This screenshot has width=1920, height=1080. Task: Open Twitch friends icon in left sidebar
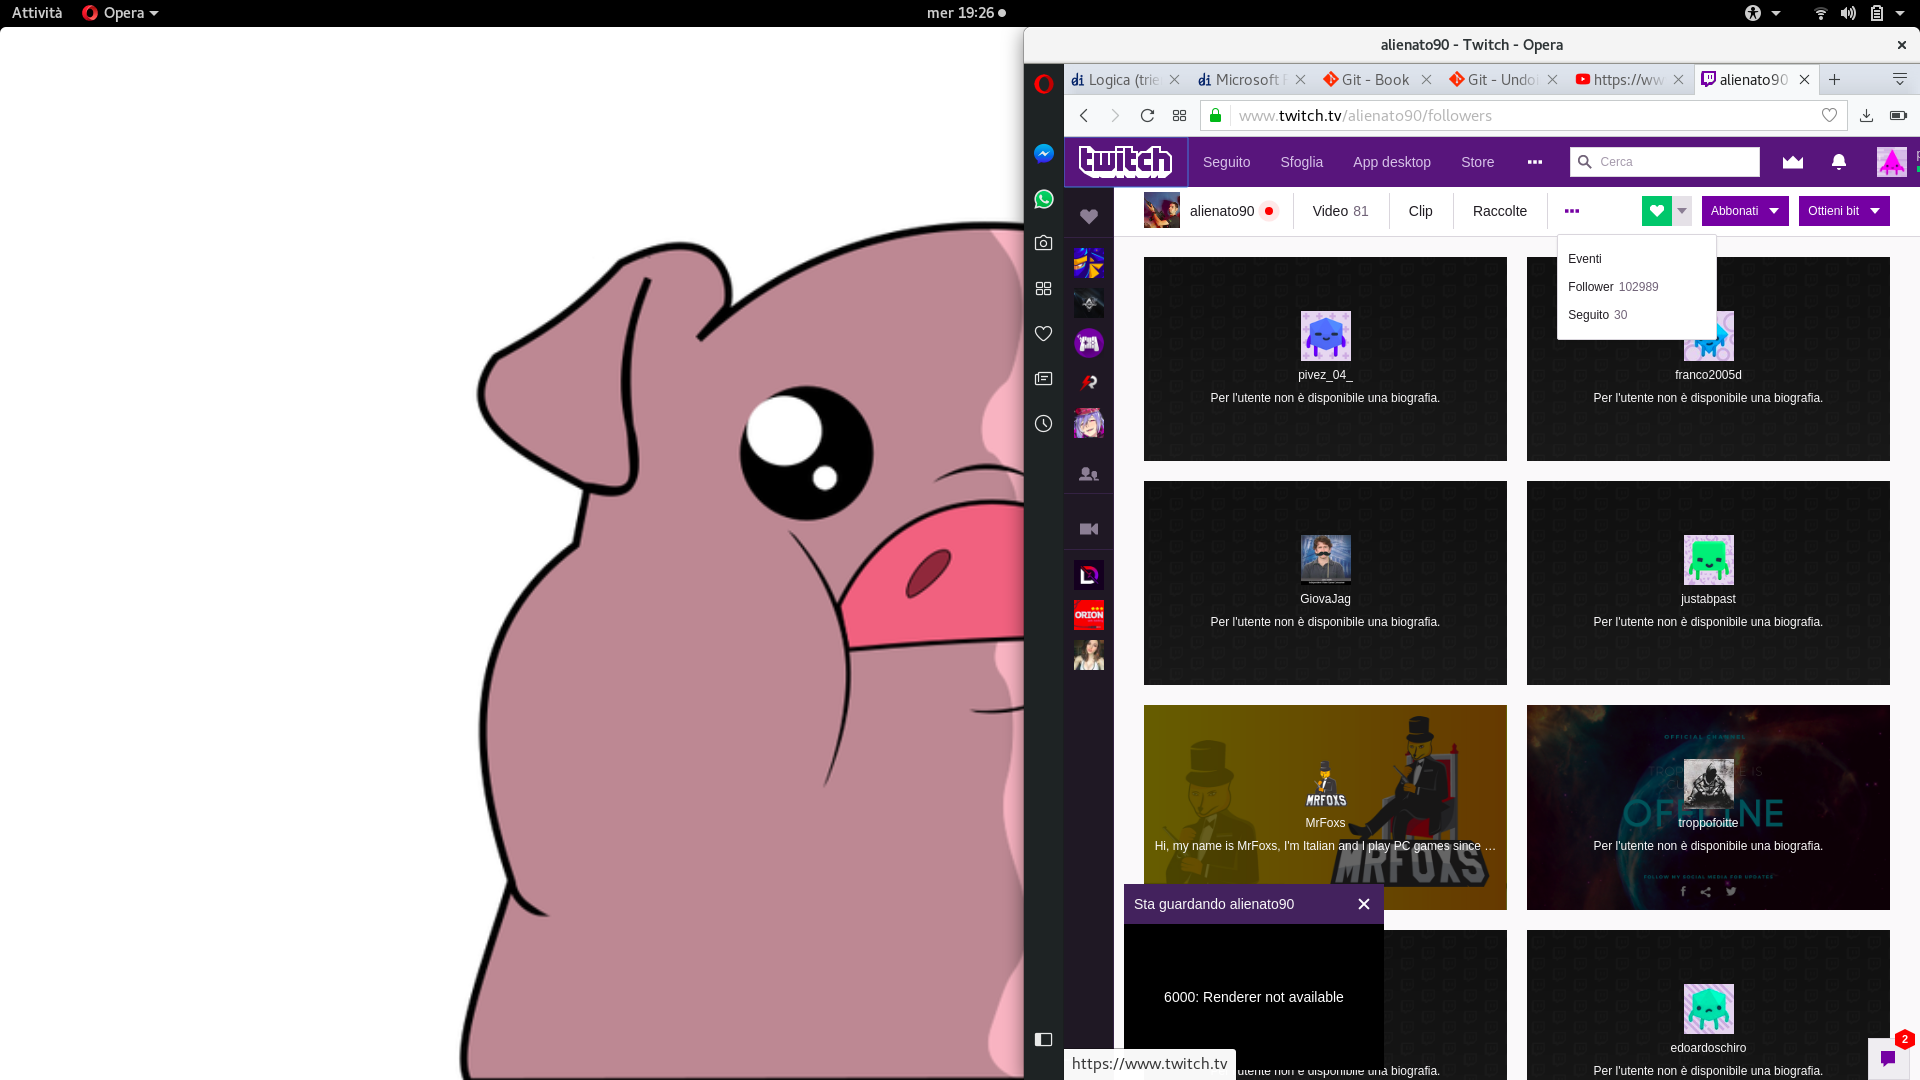[x=1089, y=474]
